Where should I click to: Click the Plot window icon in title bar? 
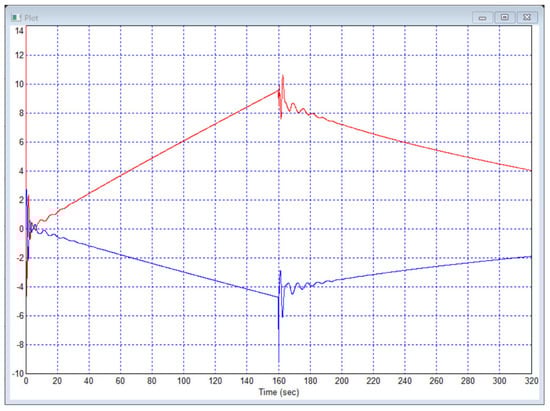click(16, 18)
